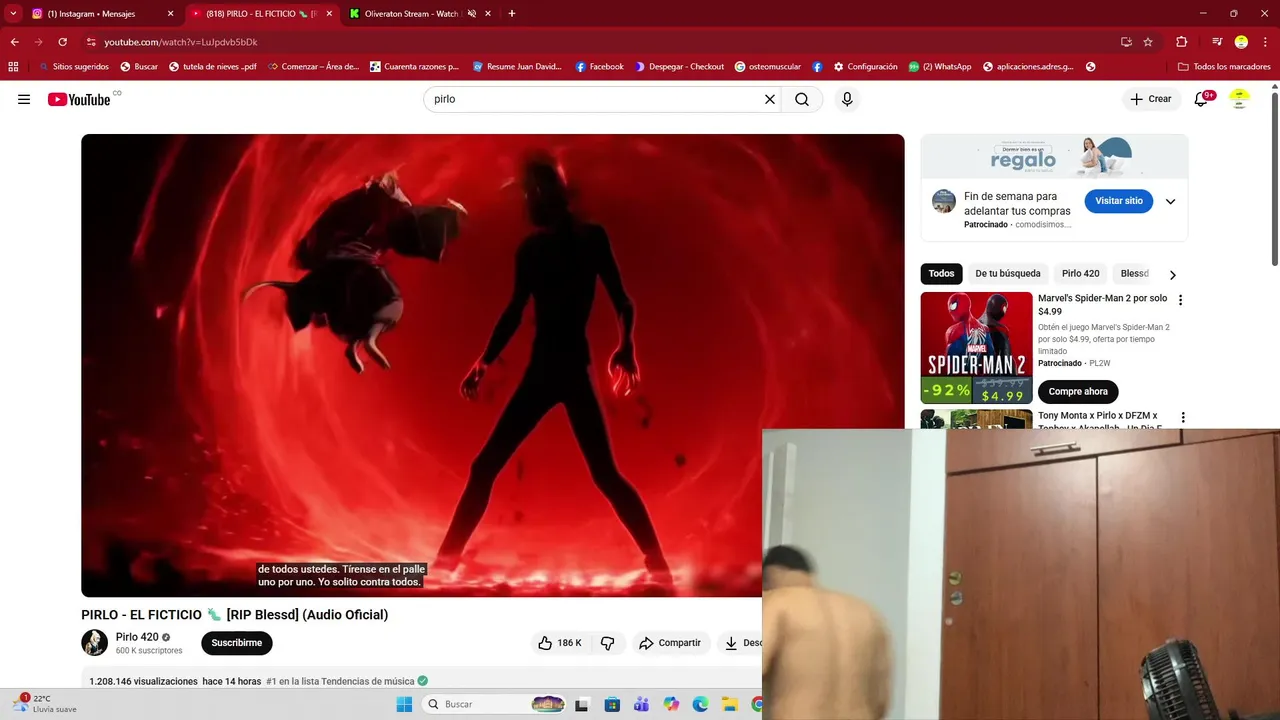Subscribe with the Suscribirme button
Image resolution: width=1280 pixels, height=720 pixels.
click(237, 643)
